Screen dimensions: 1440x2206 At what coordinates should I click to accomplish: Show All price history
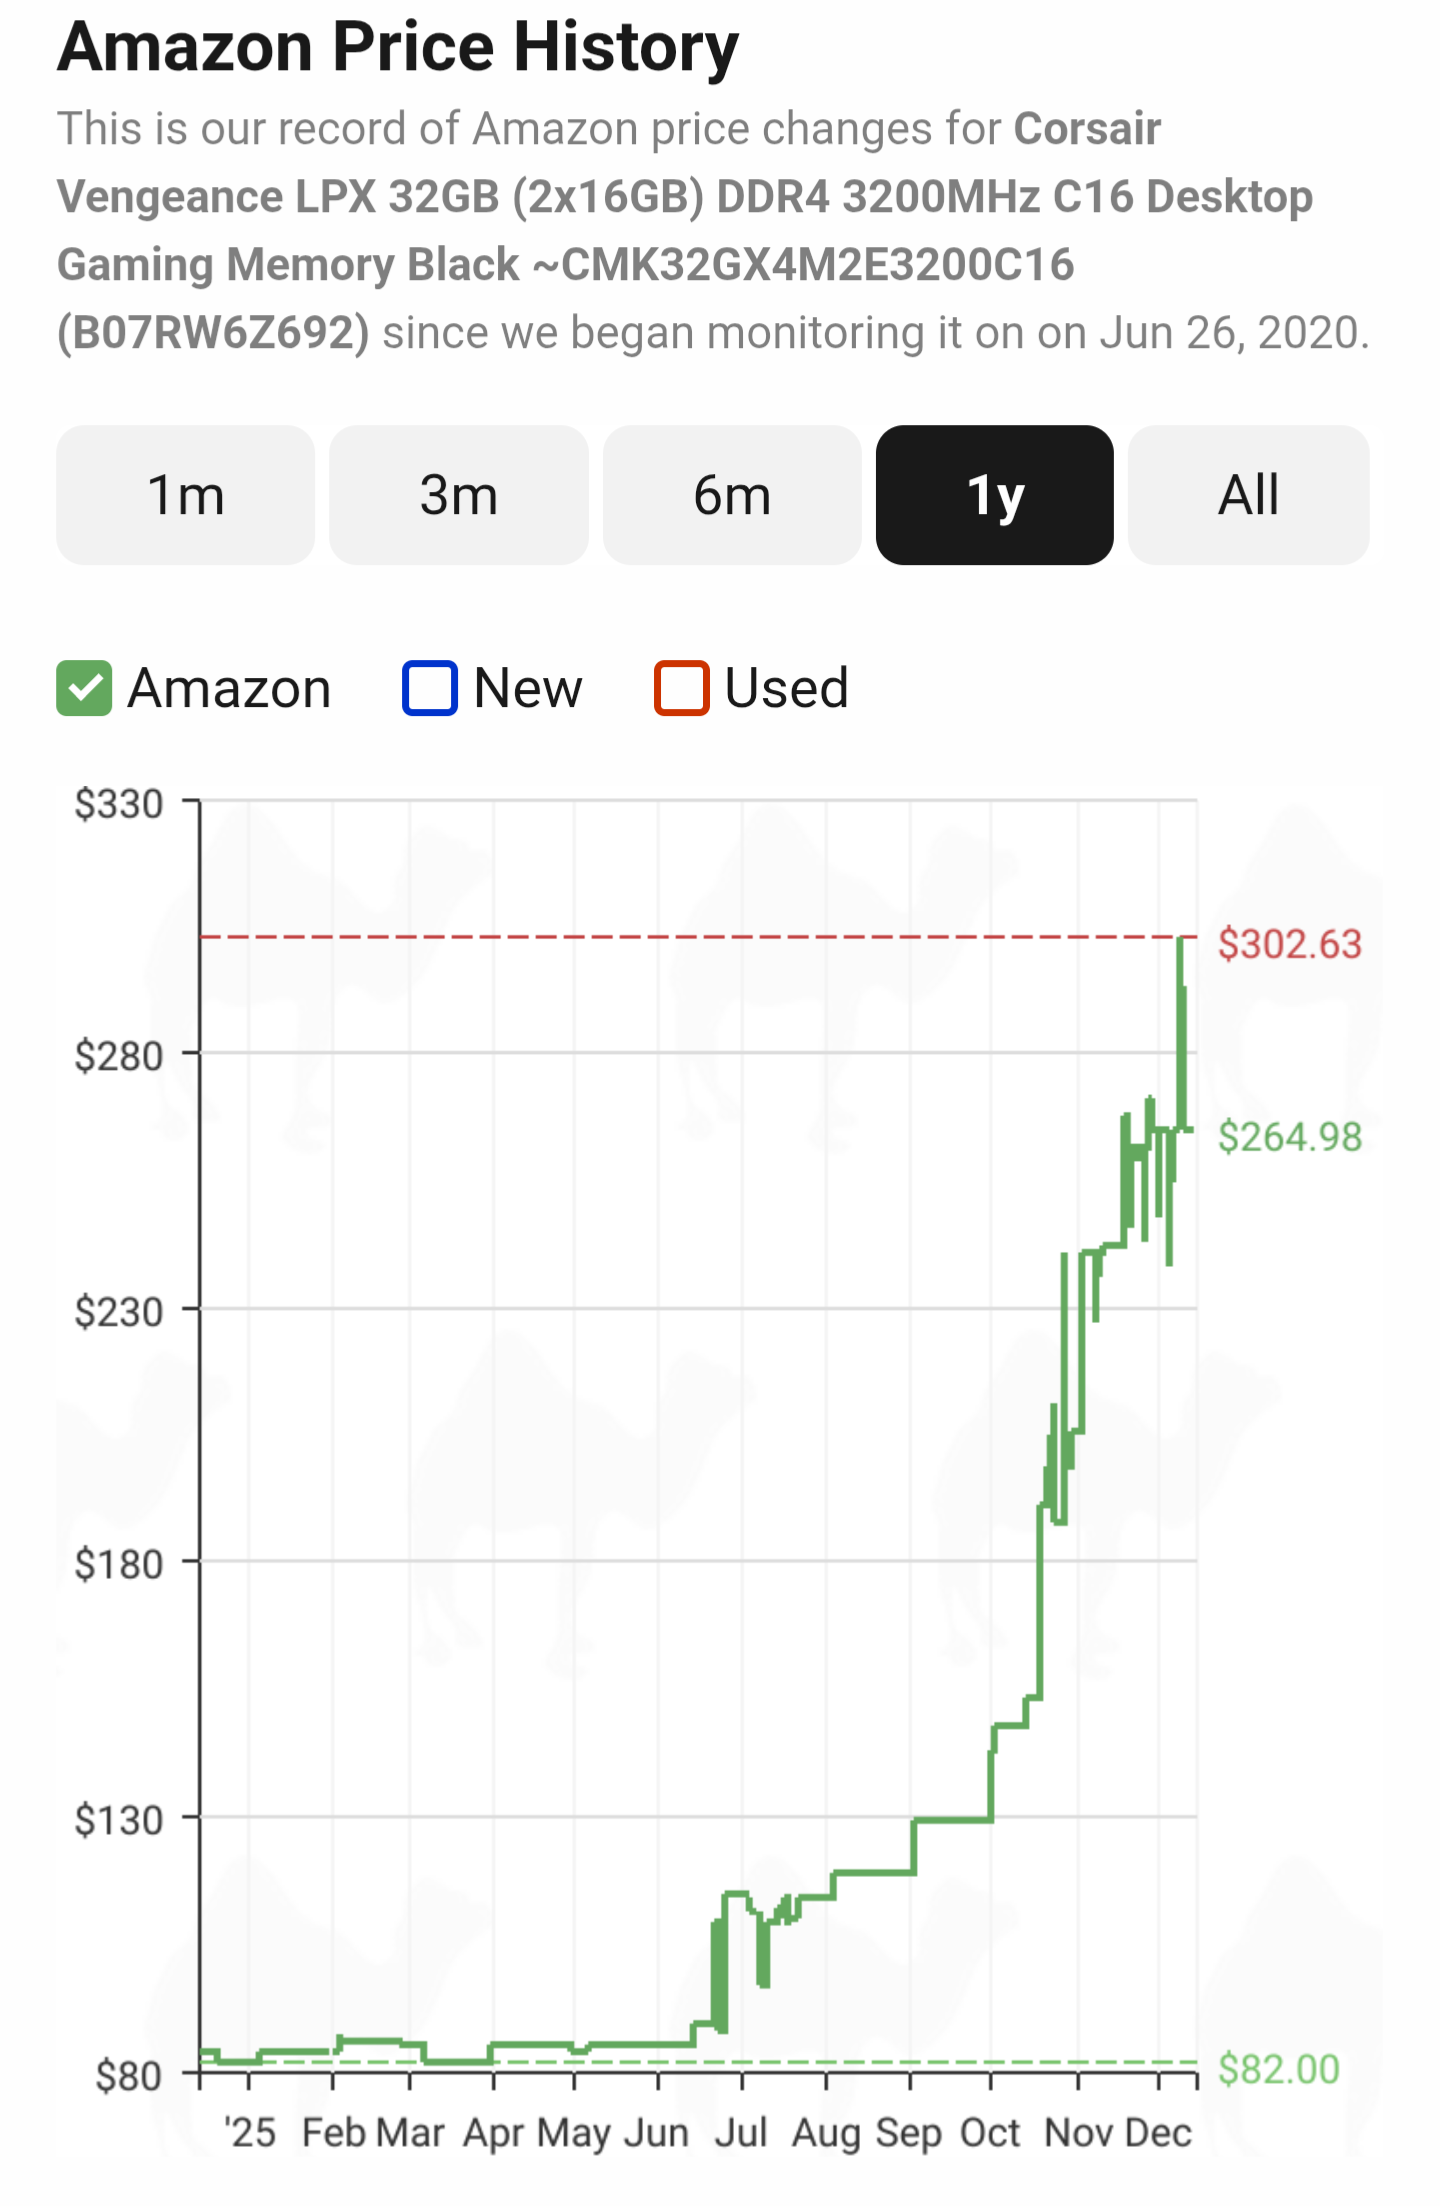tap(1248, 495)
